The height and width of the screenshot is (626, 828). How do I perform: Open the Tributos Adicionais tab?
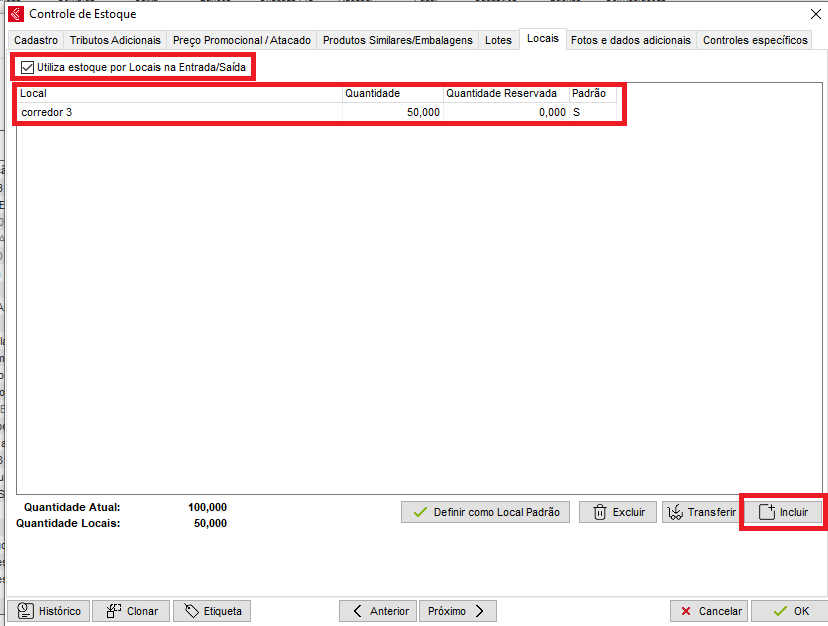[x=115, y=40]
